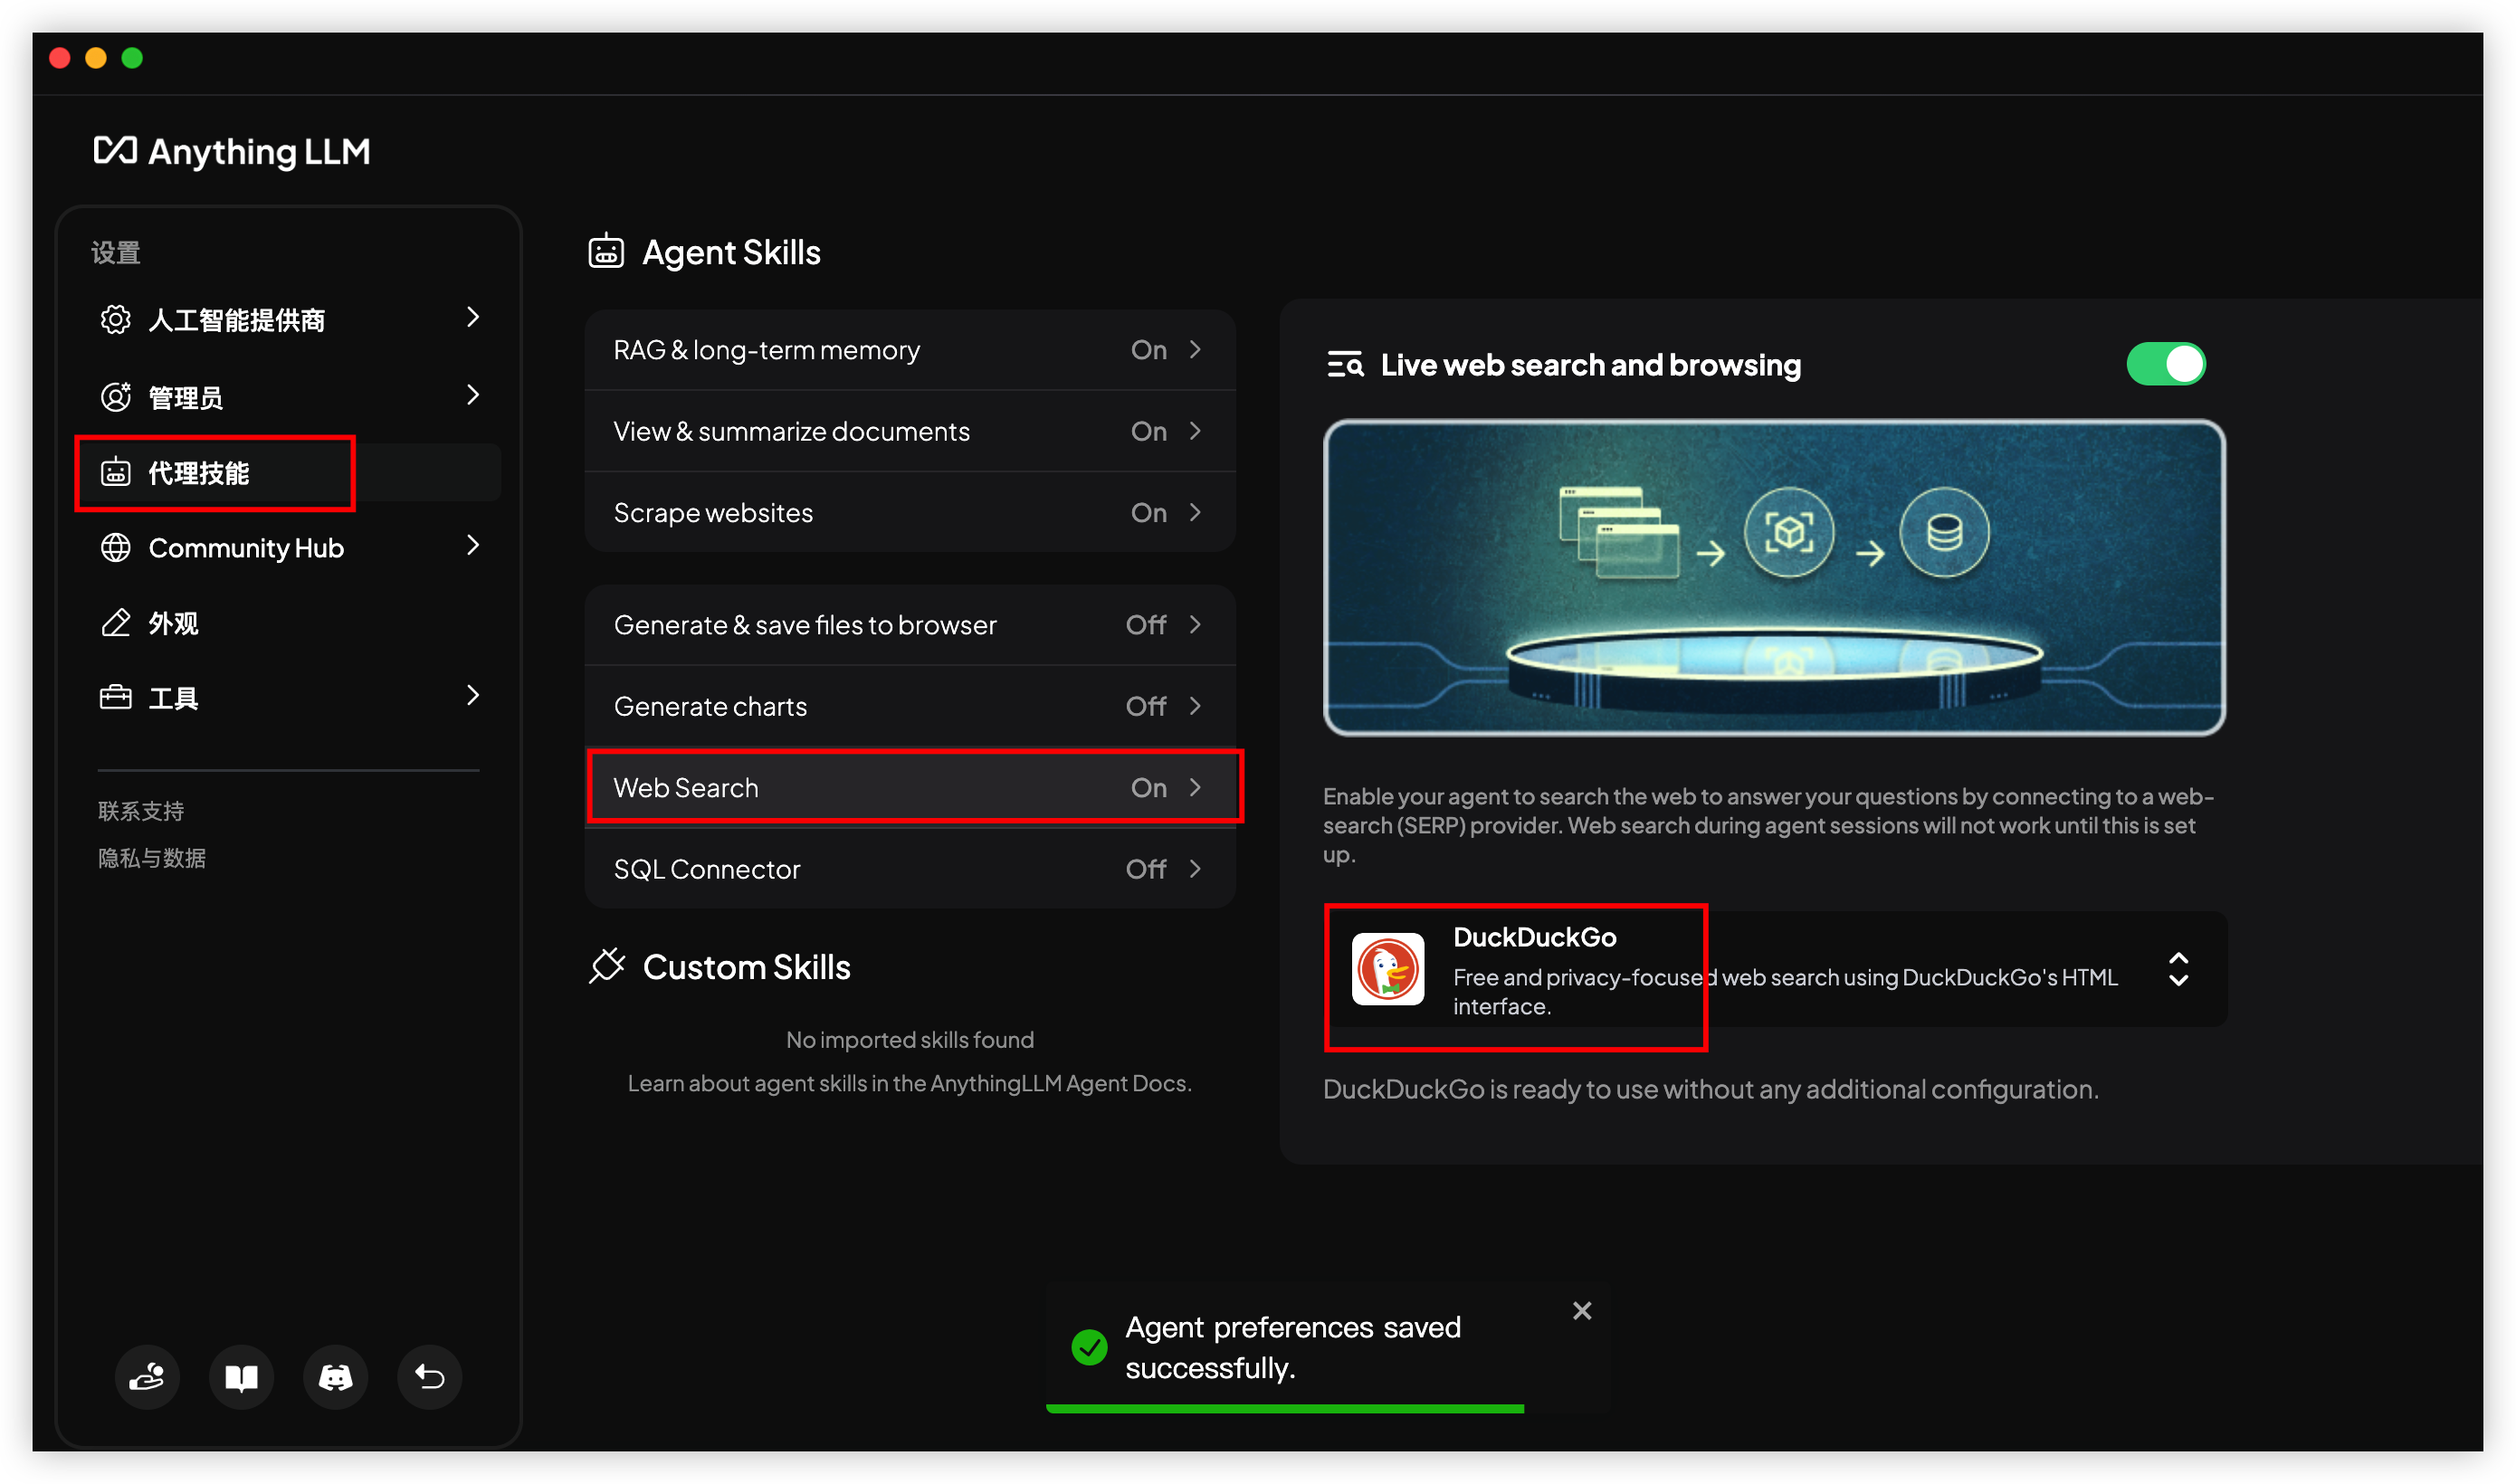This screenshot has height=1484, width=2516.
Task: Open the 管理员 settings menu
Action: [x=186, y=397]
